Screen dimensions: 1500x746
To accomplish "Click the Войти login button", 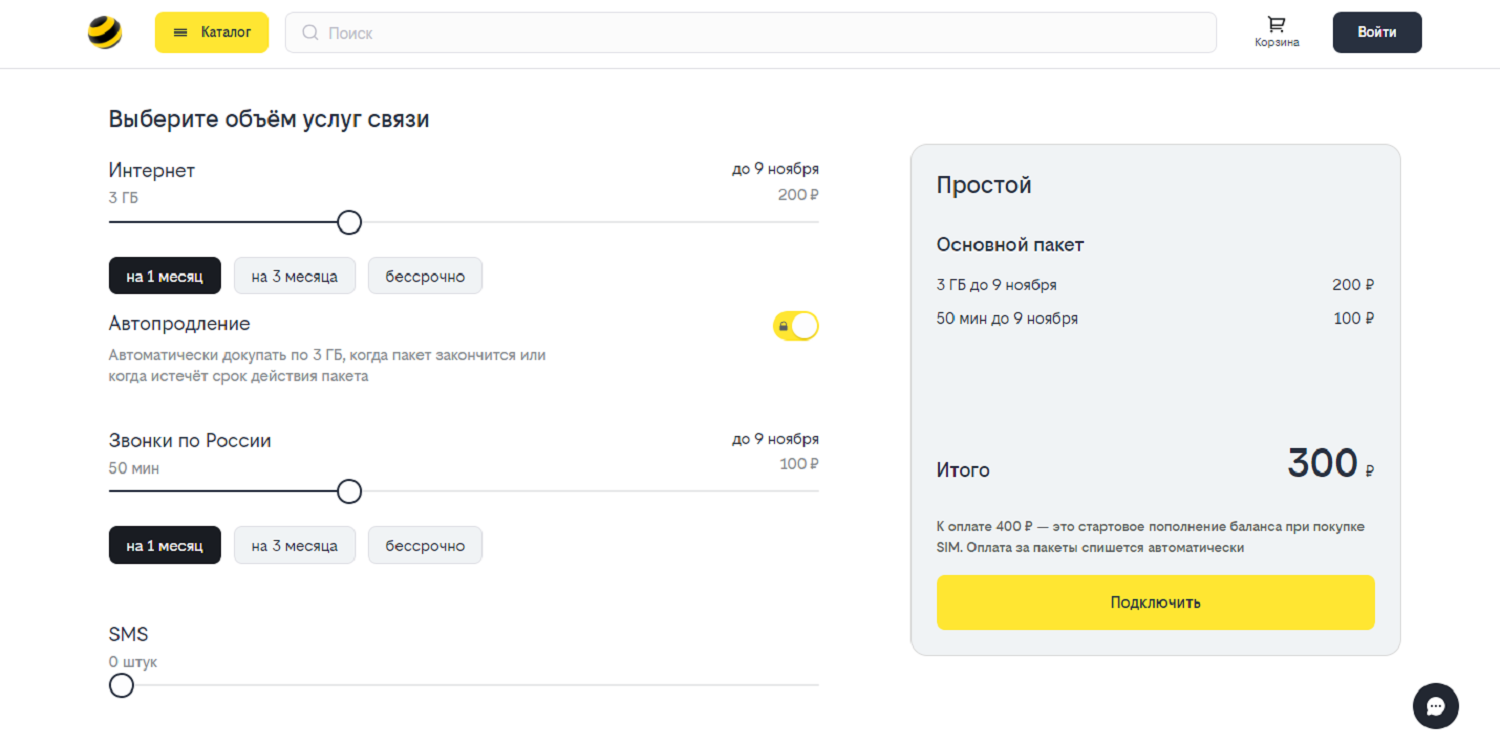I will click(x=1377, y=32).
